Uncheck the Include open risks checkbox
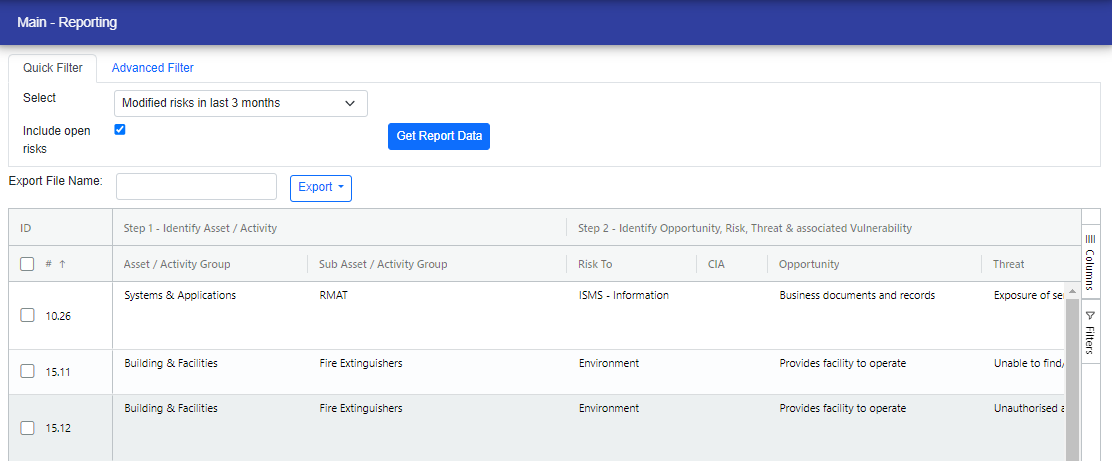 pos(120,130)
